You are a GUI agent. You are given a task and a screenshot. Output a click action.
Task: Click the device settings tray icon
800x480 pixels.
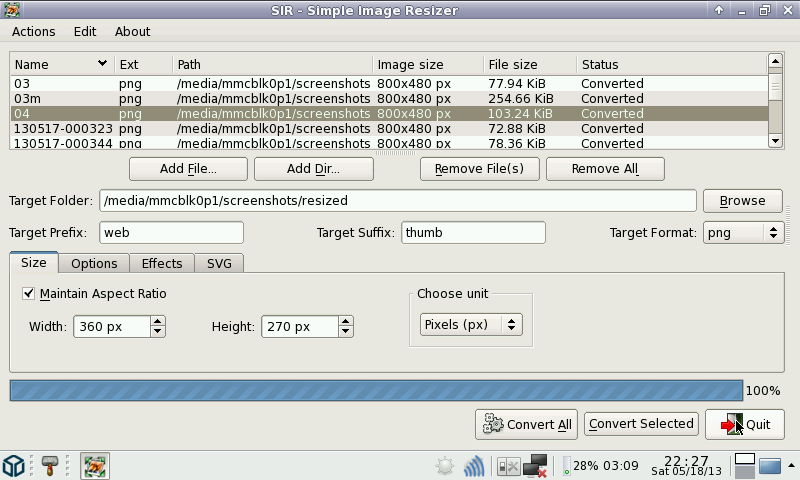point(508,466)
